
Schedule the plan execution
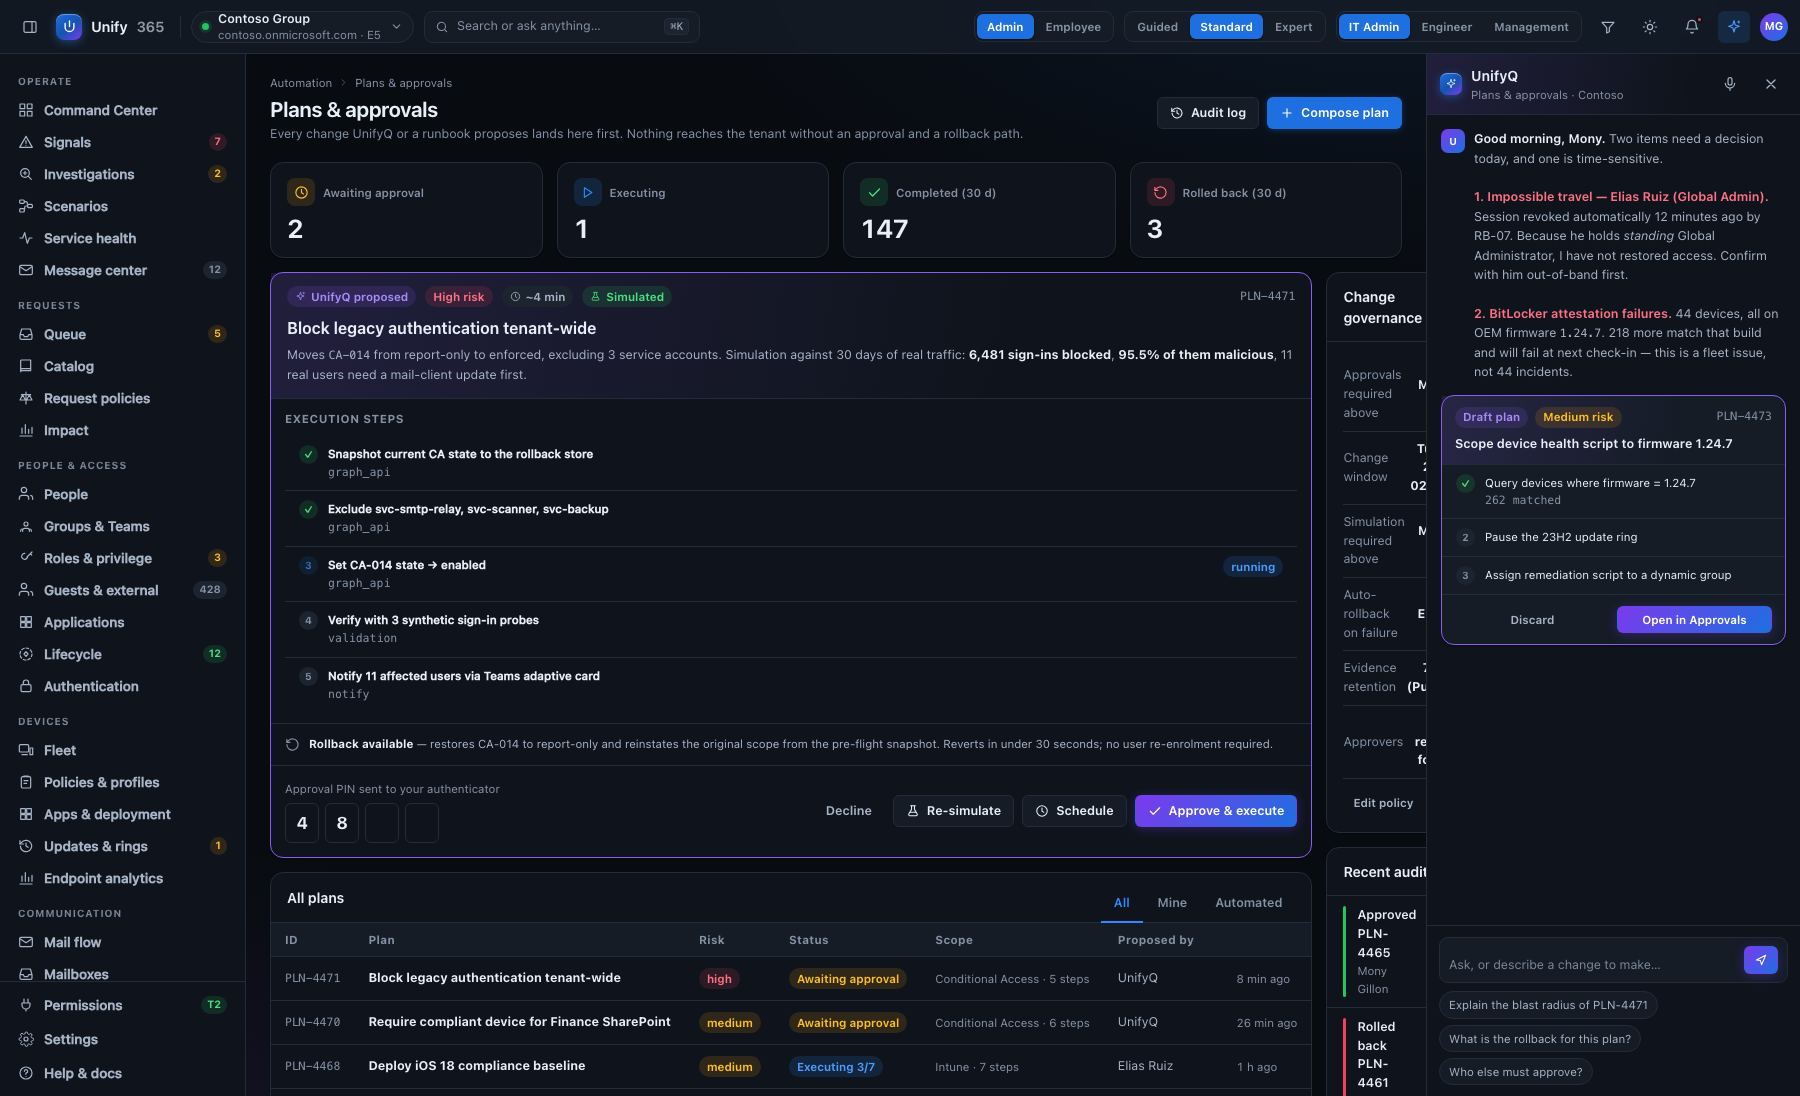click(1074, 811)
